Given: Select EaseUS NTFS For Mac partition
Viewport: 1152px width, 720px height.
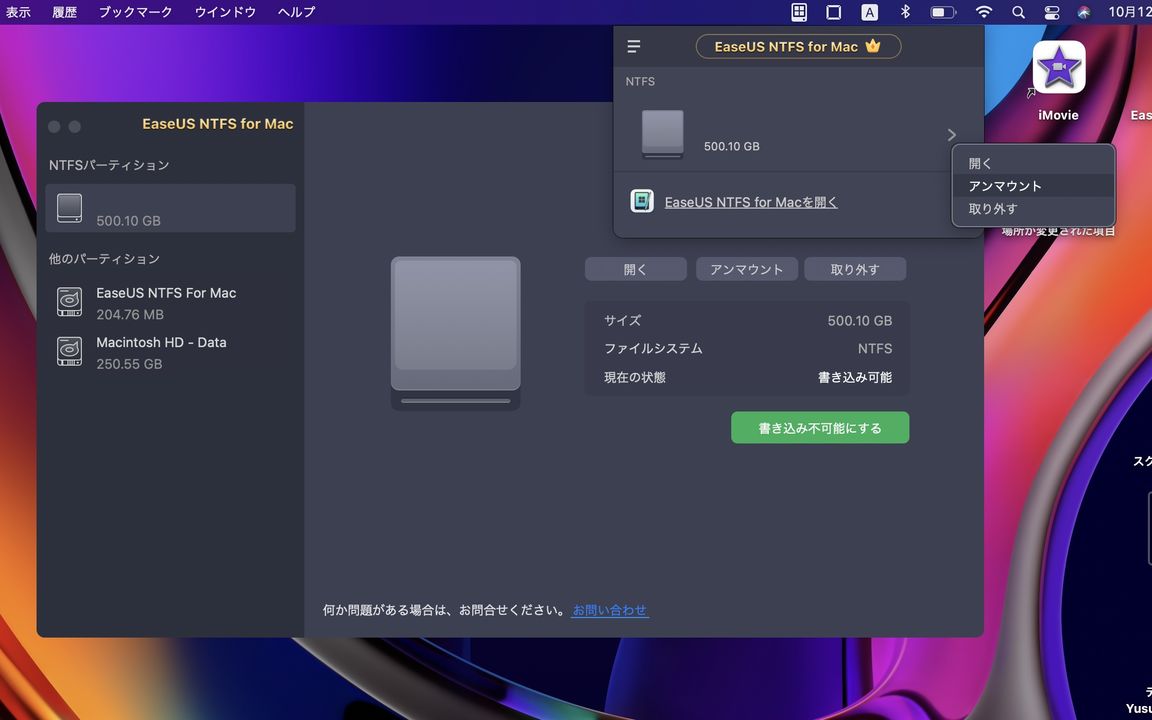Looking at the screenshot, I should click(170, 303).
